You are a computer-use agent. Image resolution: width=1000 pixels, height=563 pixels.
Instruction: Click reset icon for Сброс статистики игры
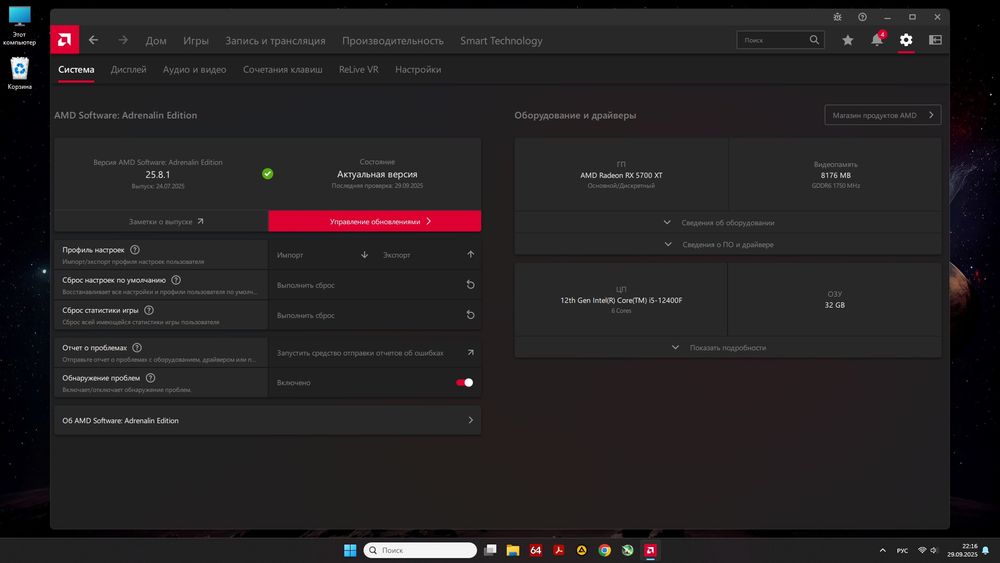click(x=470, y=315)
